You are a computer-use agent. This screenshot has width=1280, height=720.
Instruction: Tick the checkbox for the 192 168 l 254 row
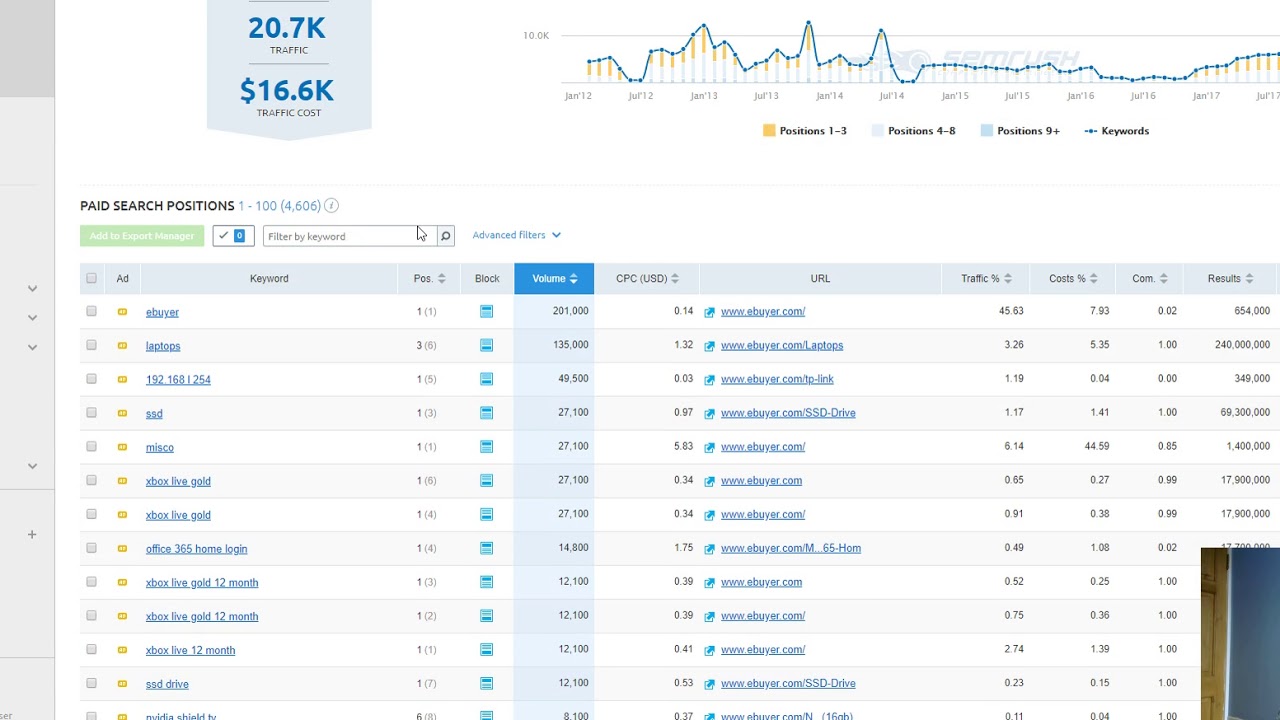pos(92,379)
